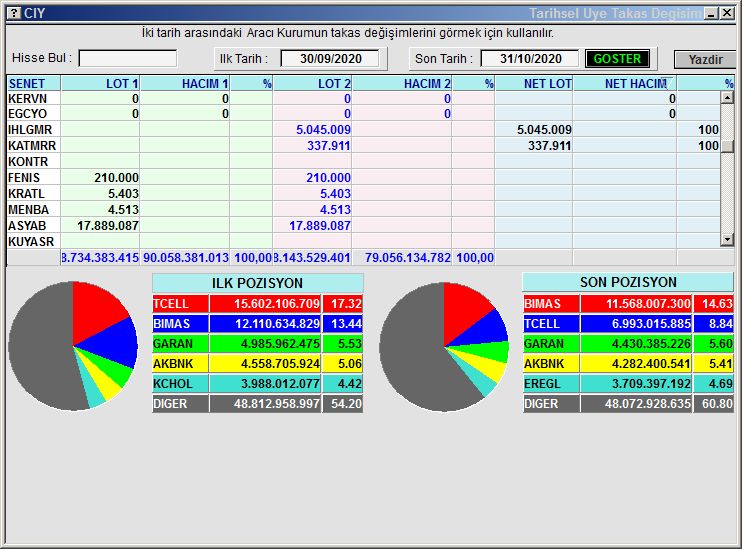Click the SON POZISYON pie chart
This screenshot has width=742, height=549.
point(444,347)
